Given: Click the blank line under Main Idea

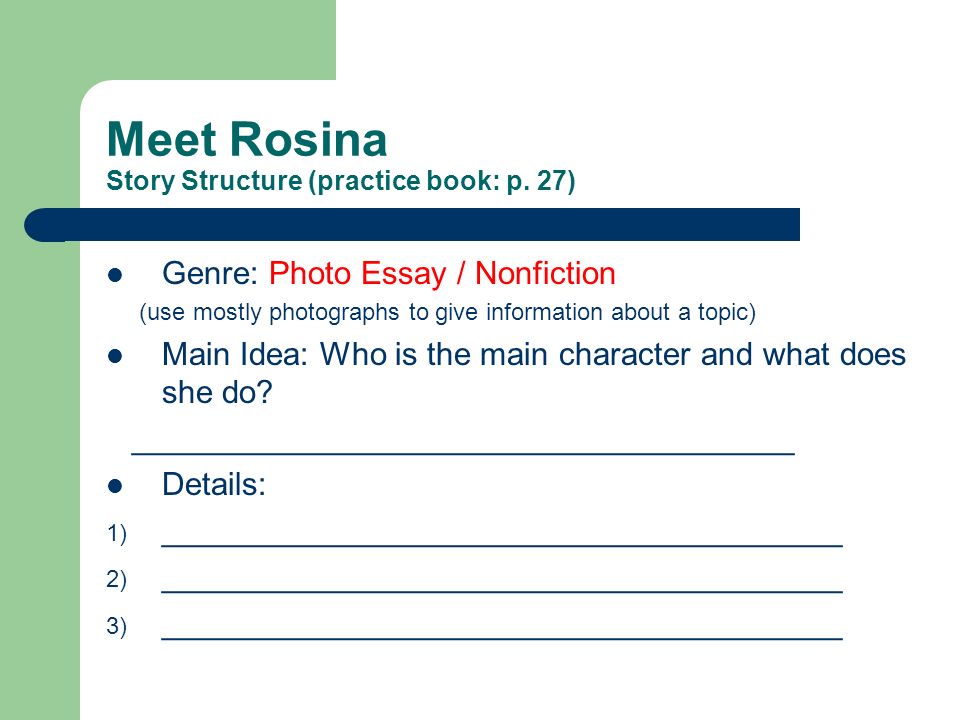Looking at the screenshot, I should click(463, 453).
